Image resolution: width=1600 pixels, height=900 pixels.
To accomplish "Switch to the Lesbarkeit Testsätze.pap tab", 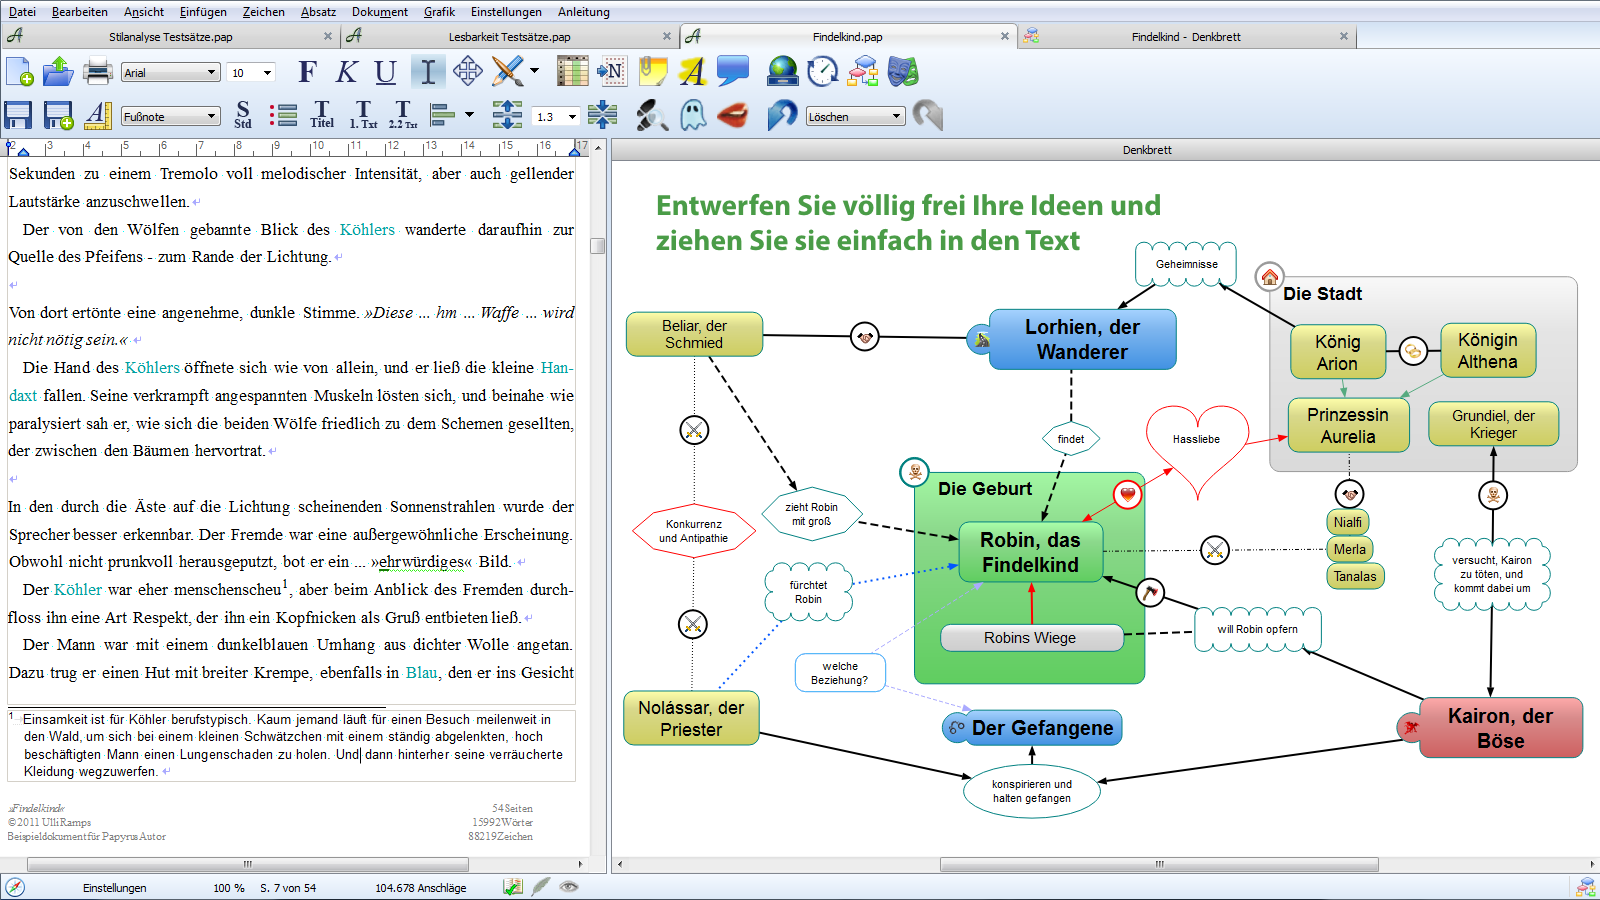I will coord(509,37).
